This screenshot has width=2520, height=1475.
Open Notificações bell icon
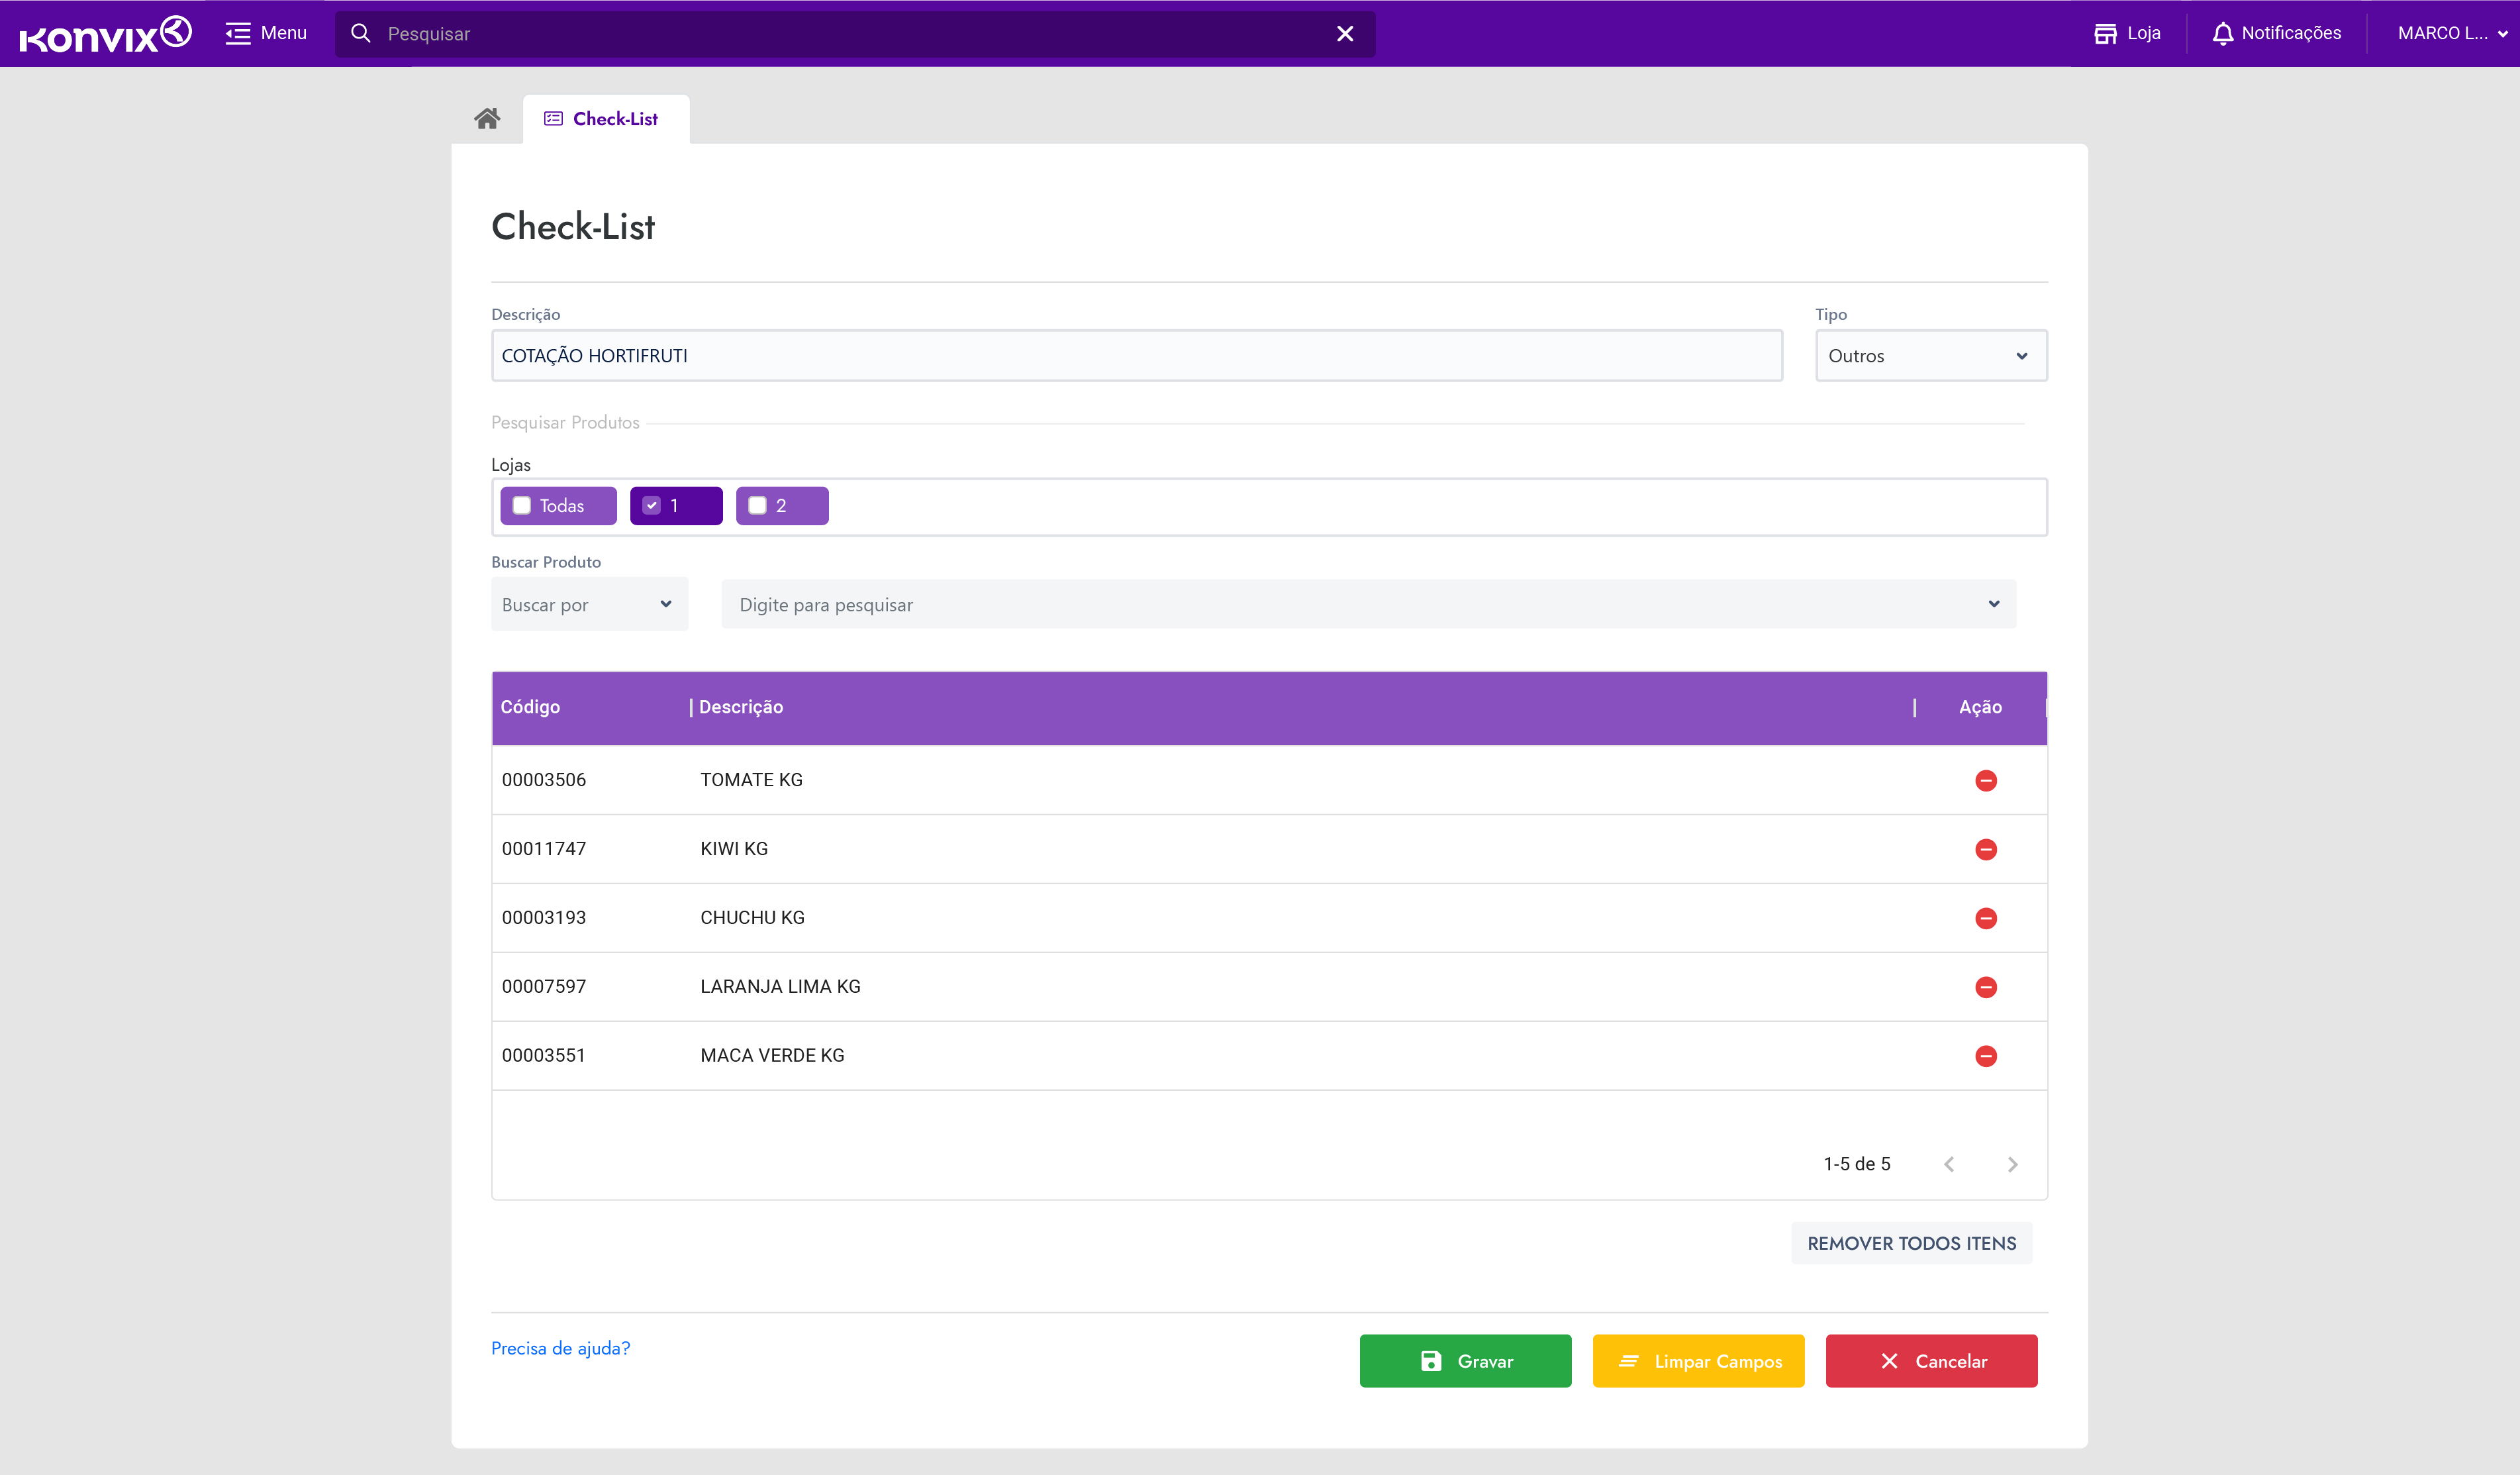pos(2275,33)
